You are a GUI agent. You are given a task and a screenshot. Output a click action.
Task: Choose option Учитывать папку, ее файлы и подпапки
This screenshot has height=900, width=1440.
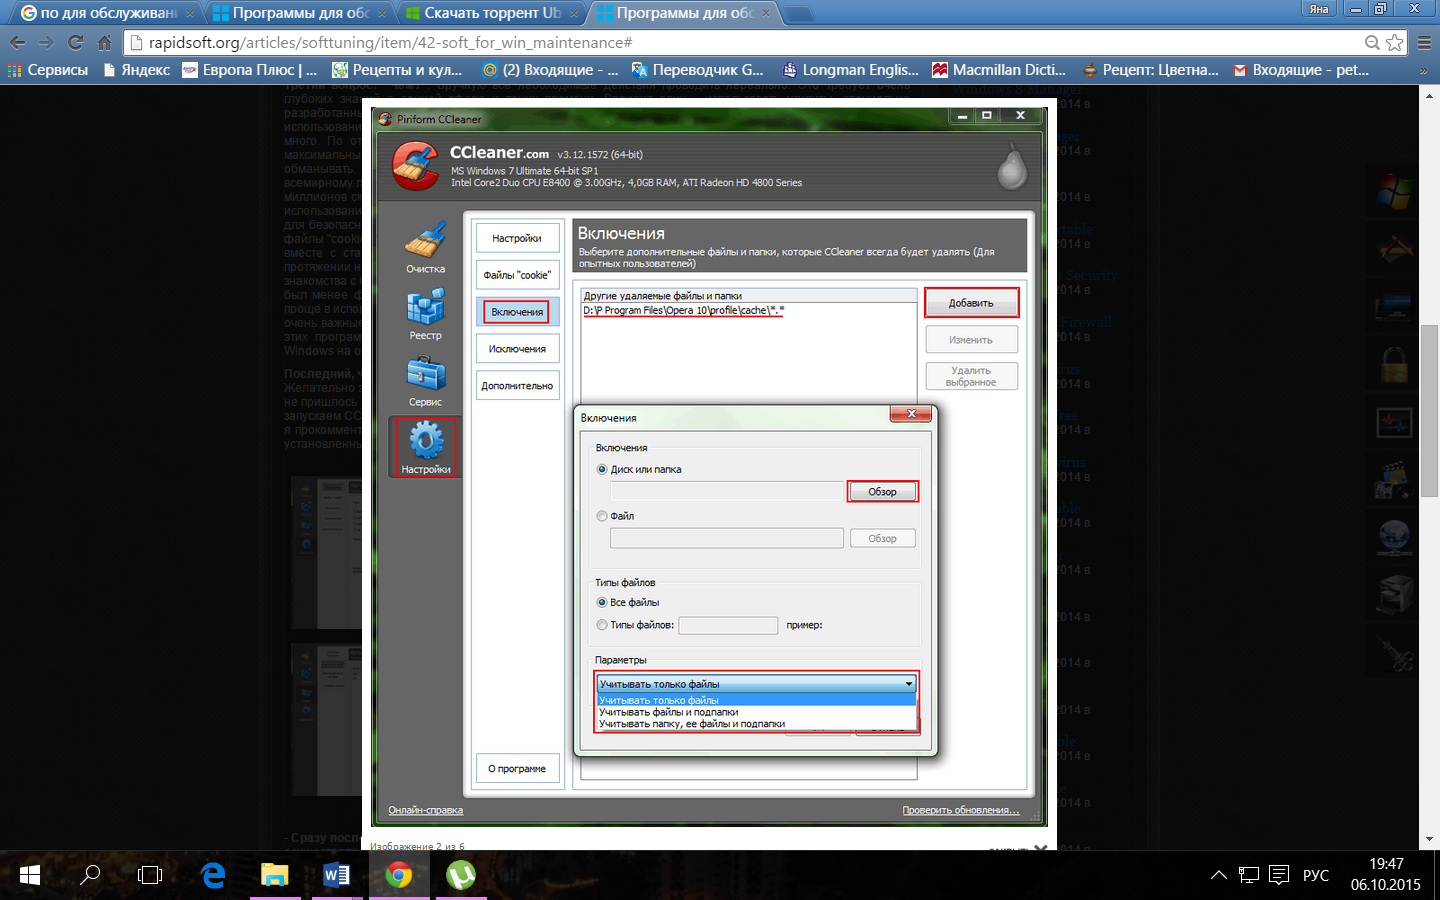pyautogui.click(x=756, y=724)
